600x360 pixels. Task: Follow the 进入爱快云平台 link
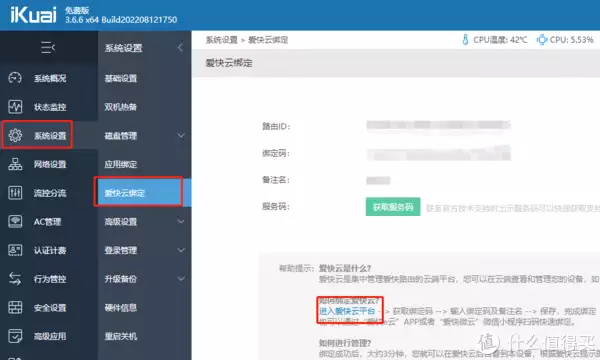(x=347, y=311)
